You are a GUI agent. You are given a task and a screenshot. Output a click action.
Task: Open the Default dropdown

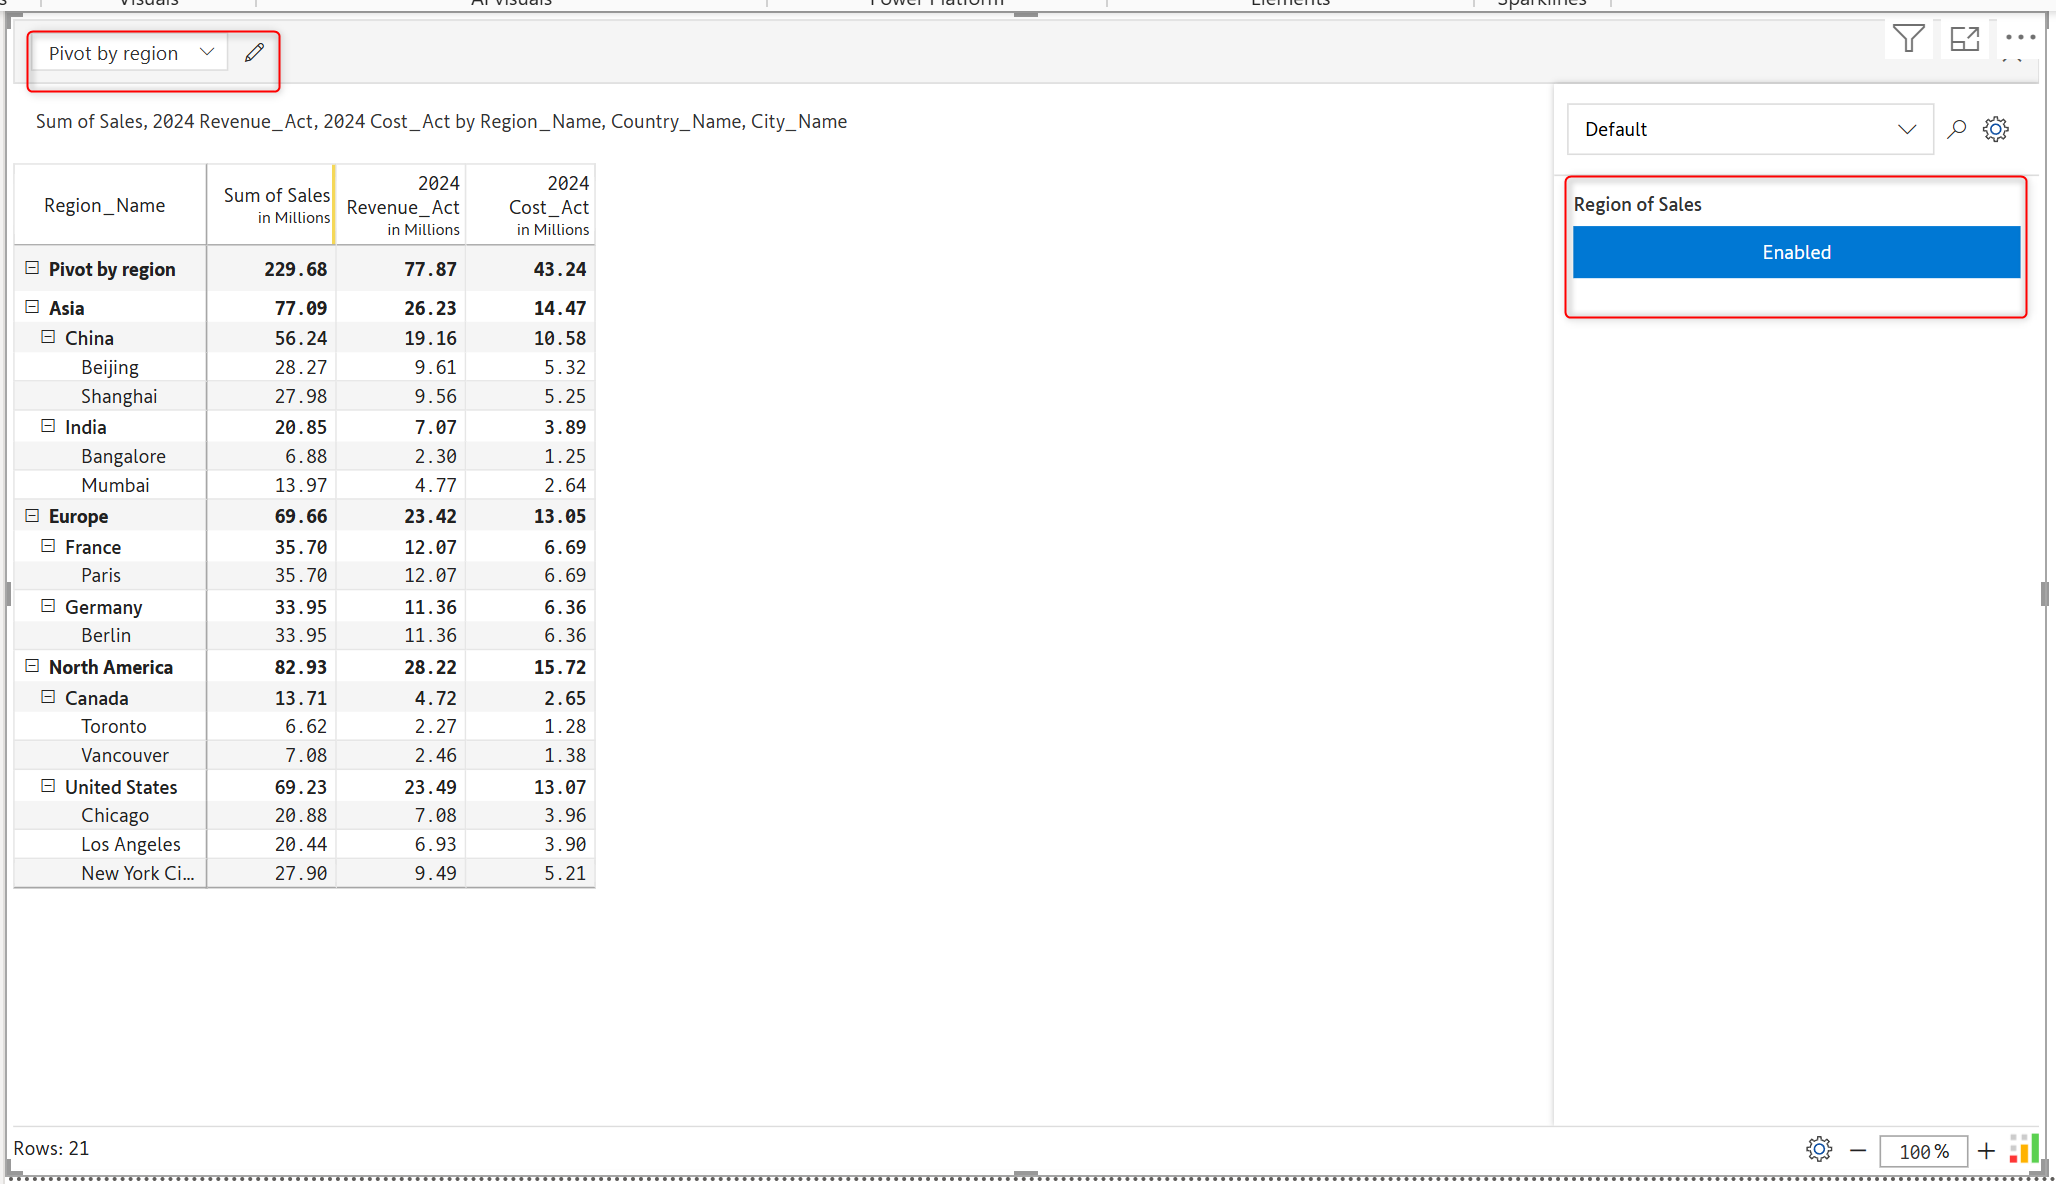tap(1749, 129)
